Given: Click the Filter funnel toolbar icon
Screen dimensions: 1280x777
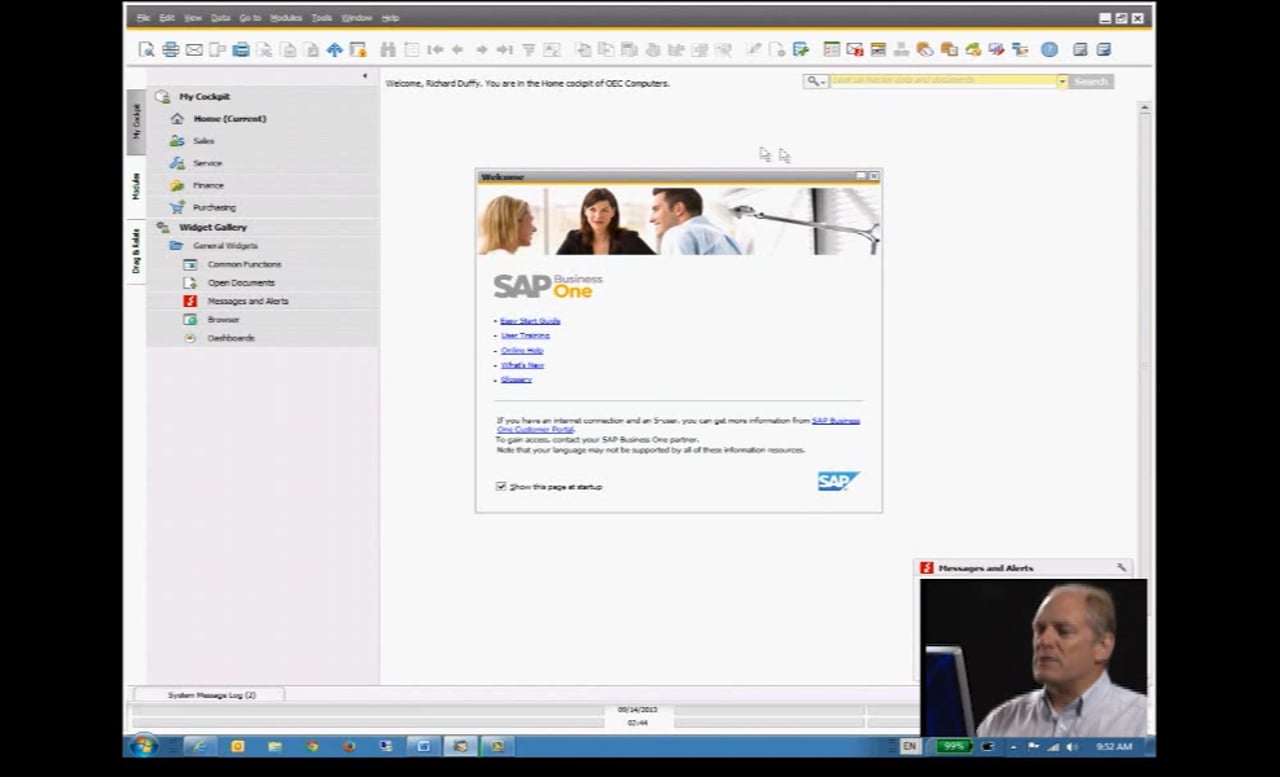Looking at the screenshot, I should coord(528,49).
